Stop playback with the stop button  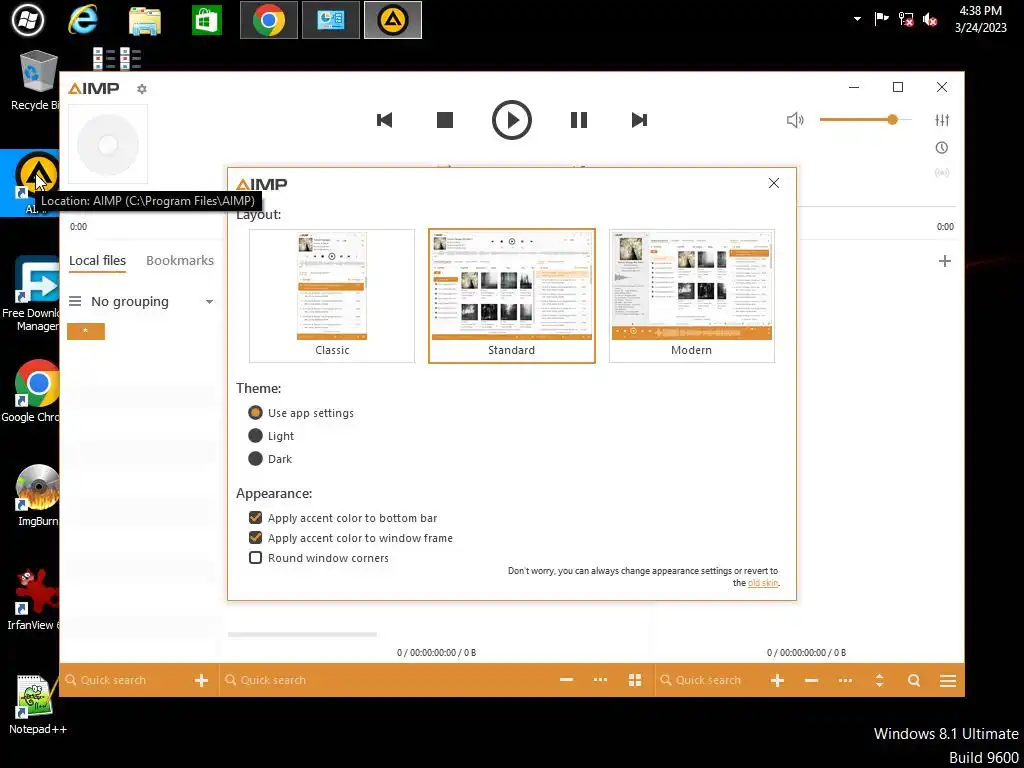445,120
